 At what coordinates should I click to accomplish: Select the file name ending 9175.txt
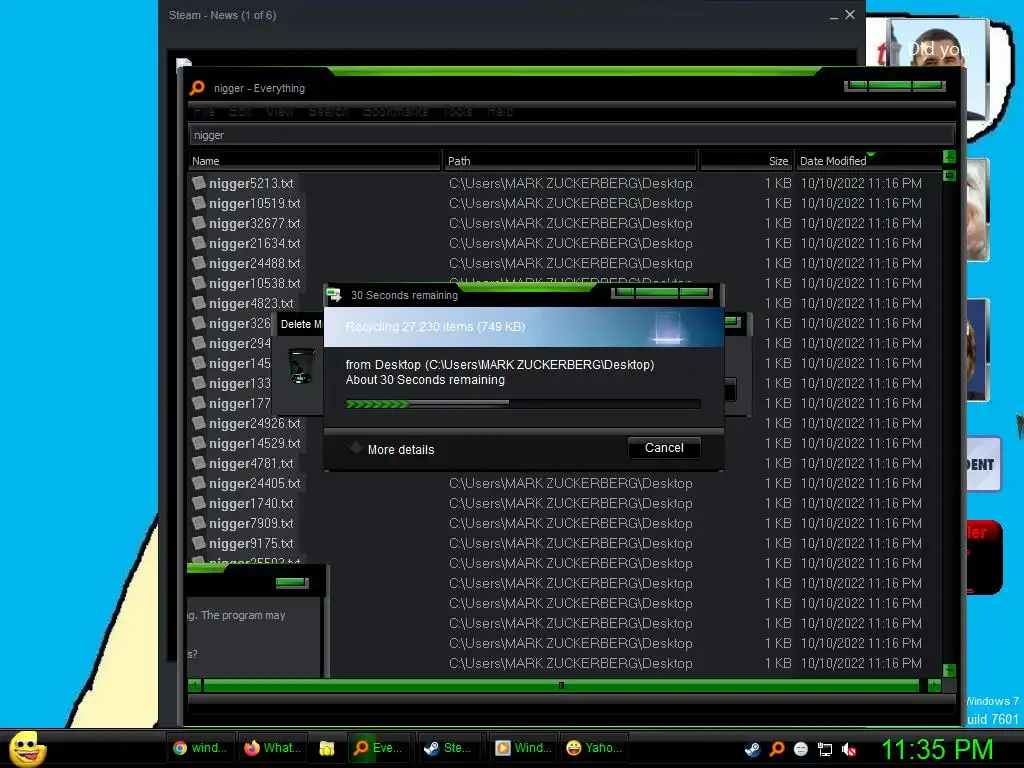[251, 543]
